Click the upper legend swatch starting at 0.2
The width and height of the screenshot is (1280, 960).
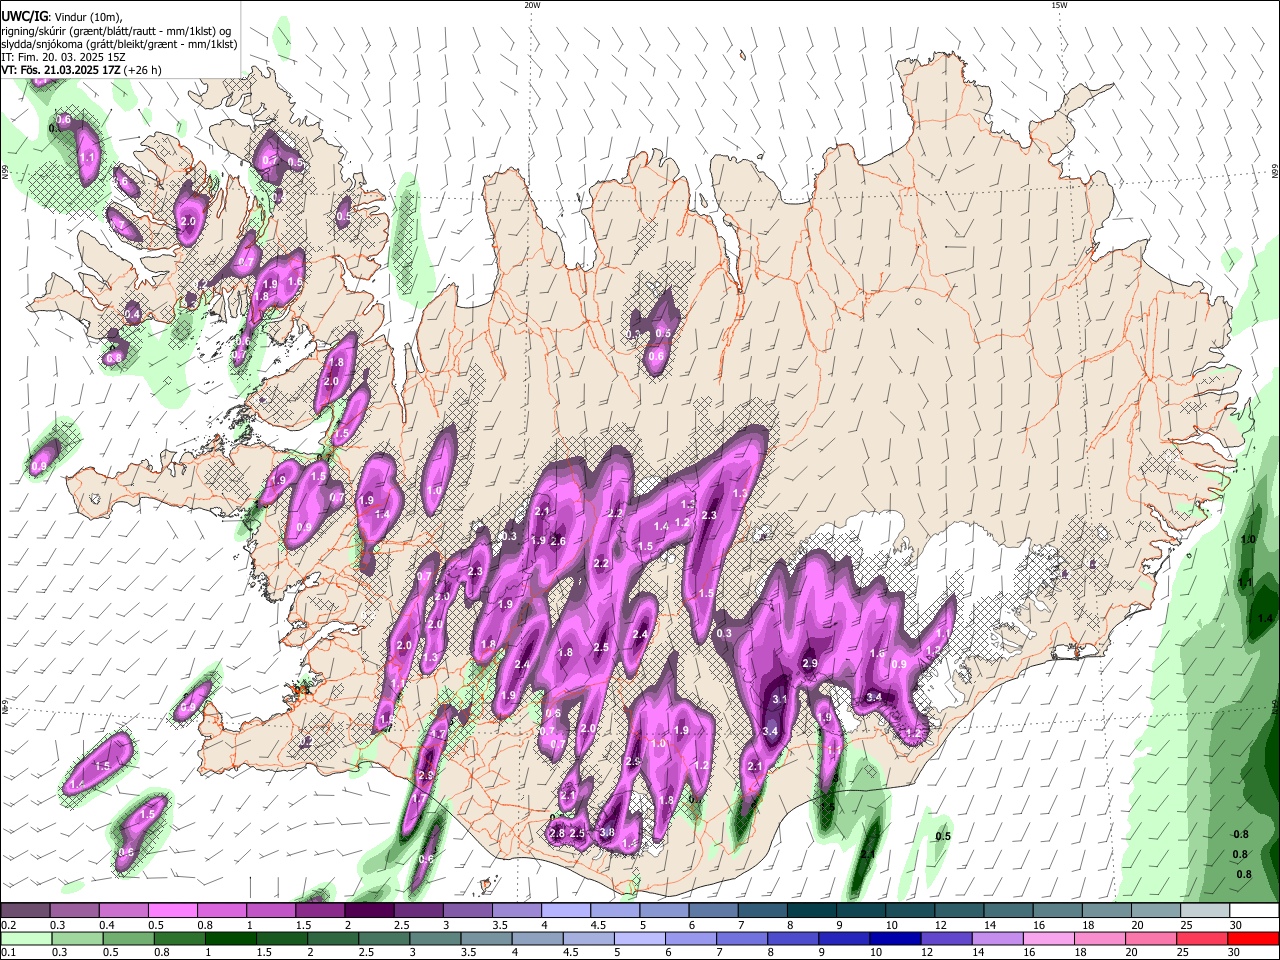pyautogui.click(x=25, y=911)
